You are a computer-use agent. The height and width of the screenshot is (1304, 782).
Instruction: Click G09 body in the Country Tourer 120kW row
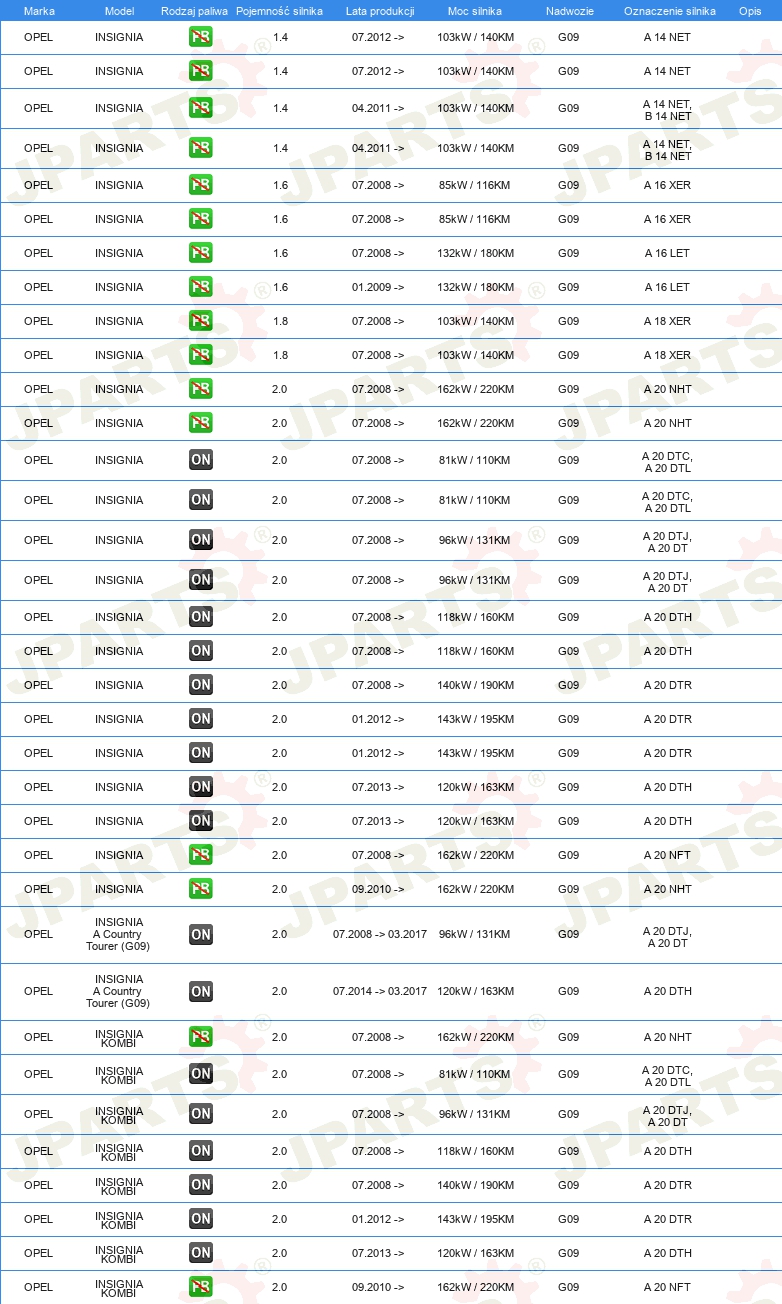568,992
